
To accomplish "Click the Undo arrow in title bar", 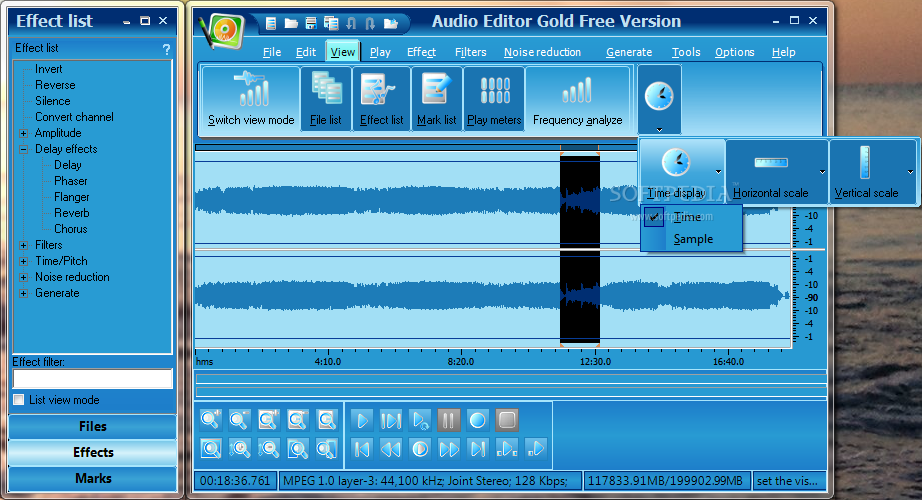I will [351, 24].
